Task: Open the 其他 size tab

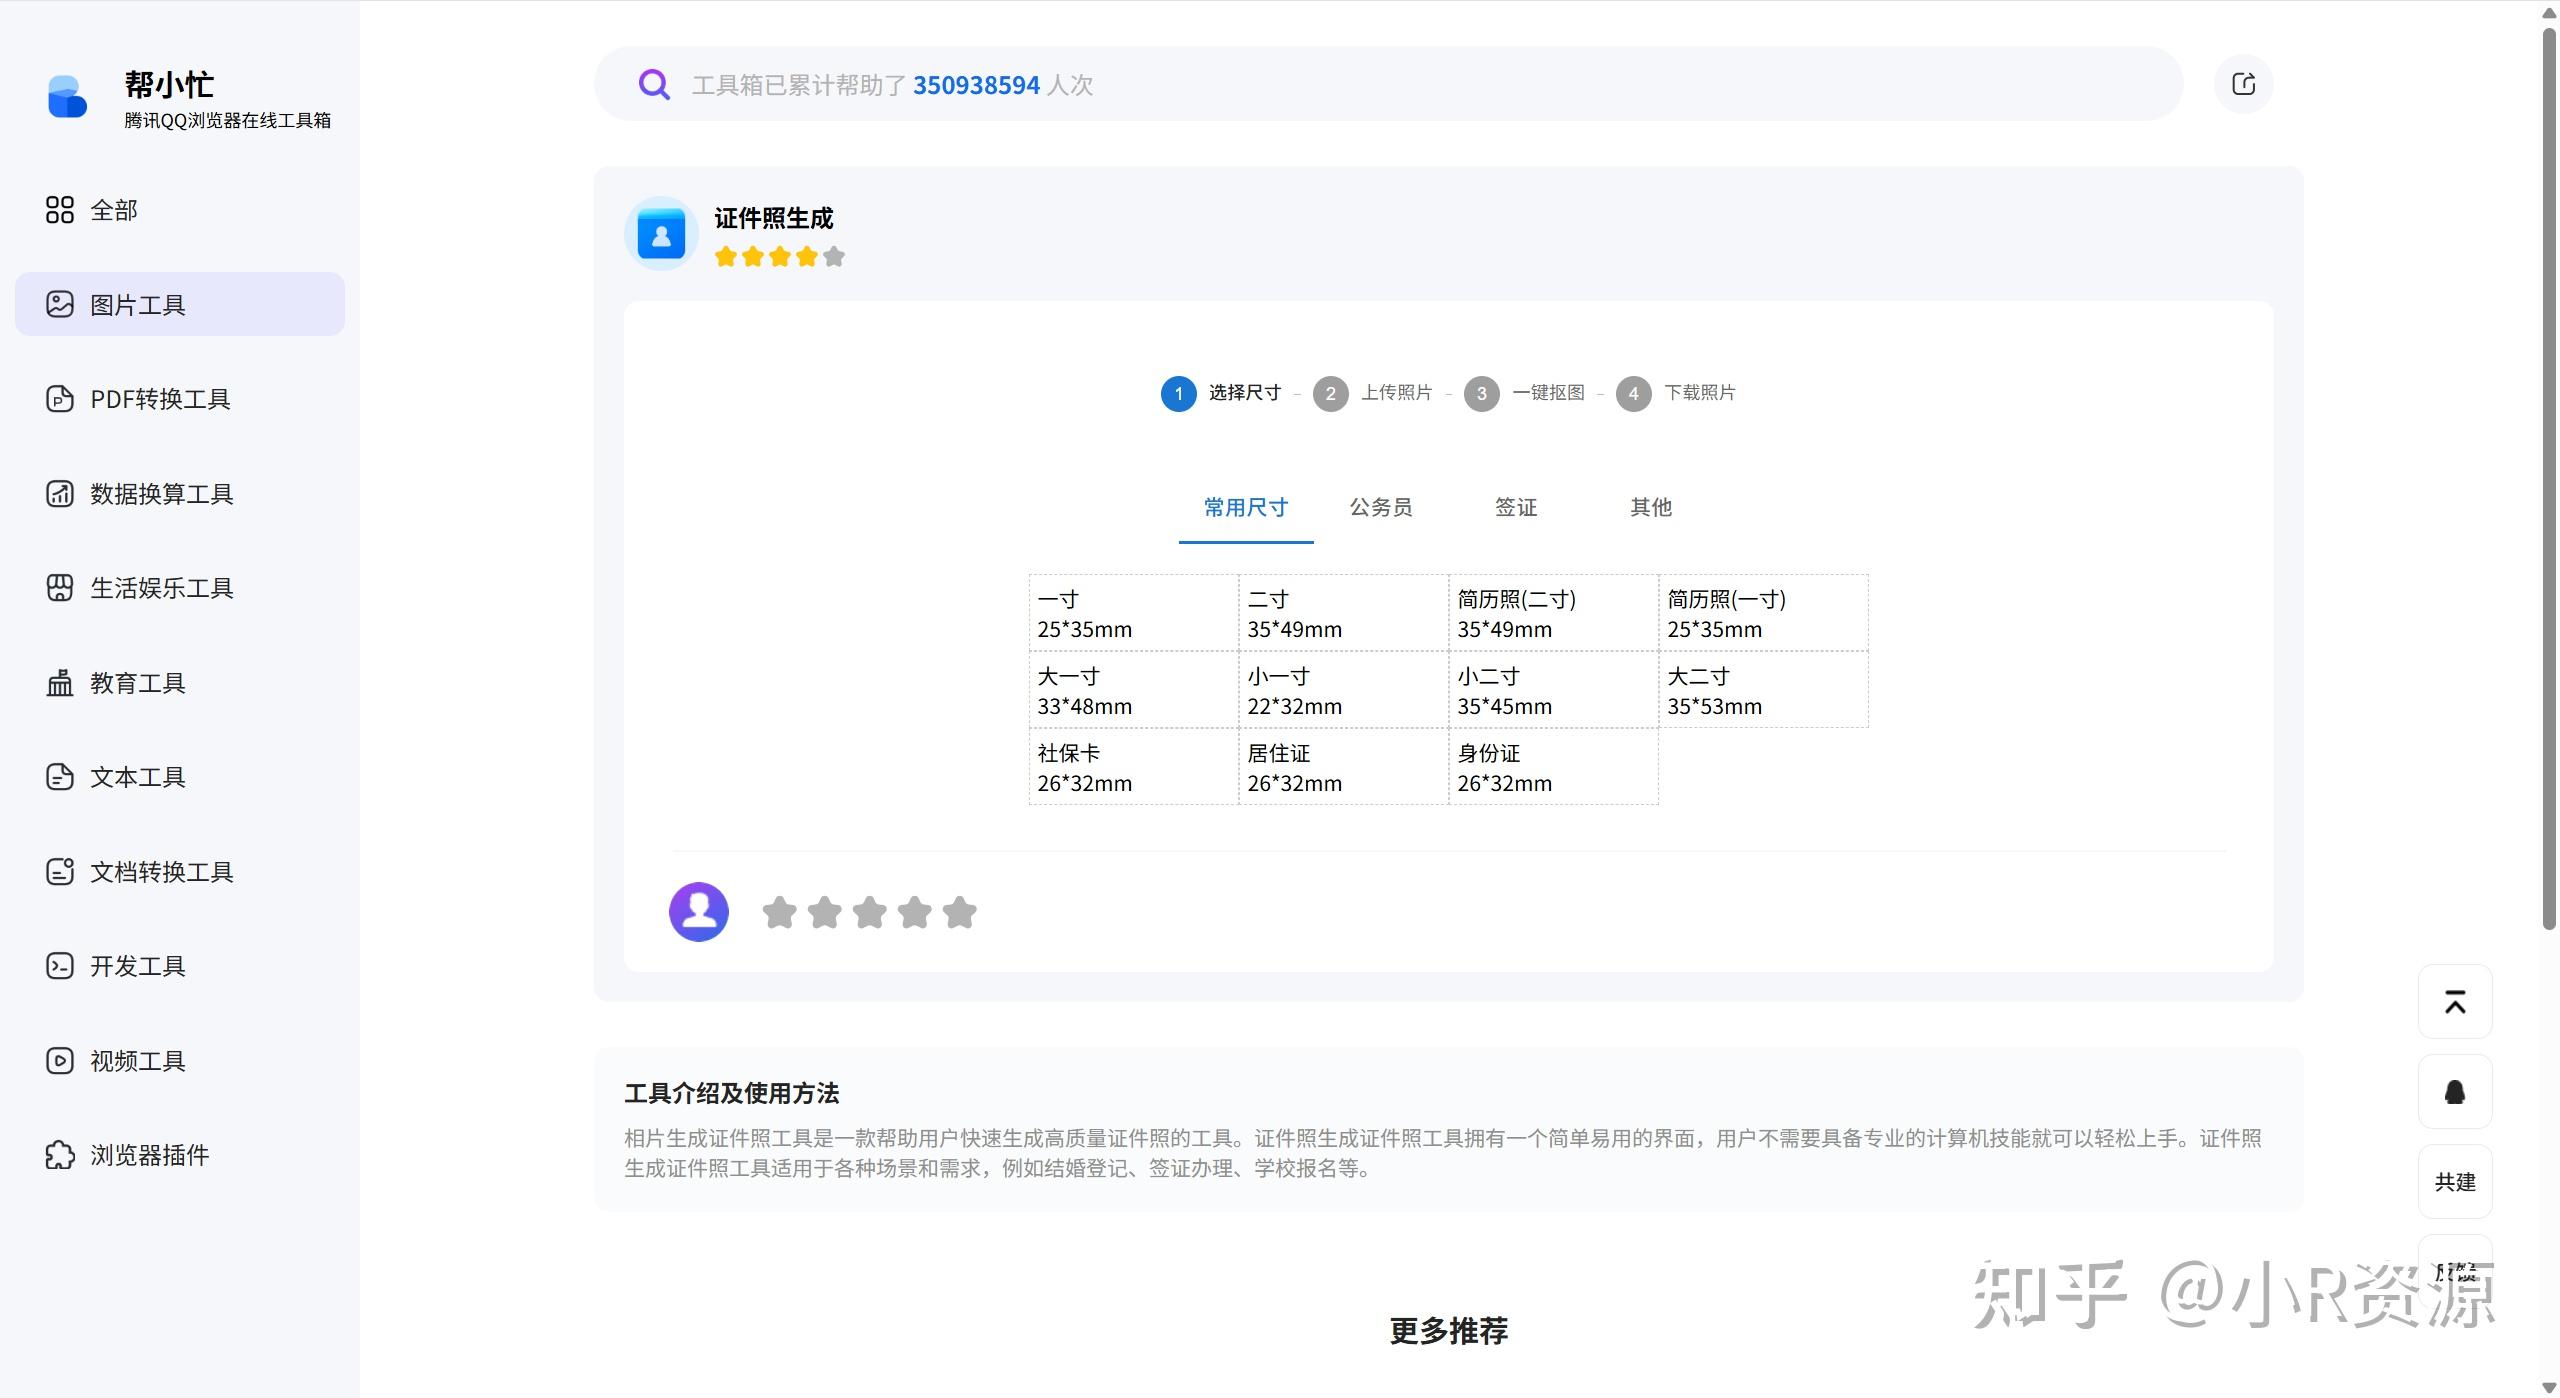Action: [1650, 507]
